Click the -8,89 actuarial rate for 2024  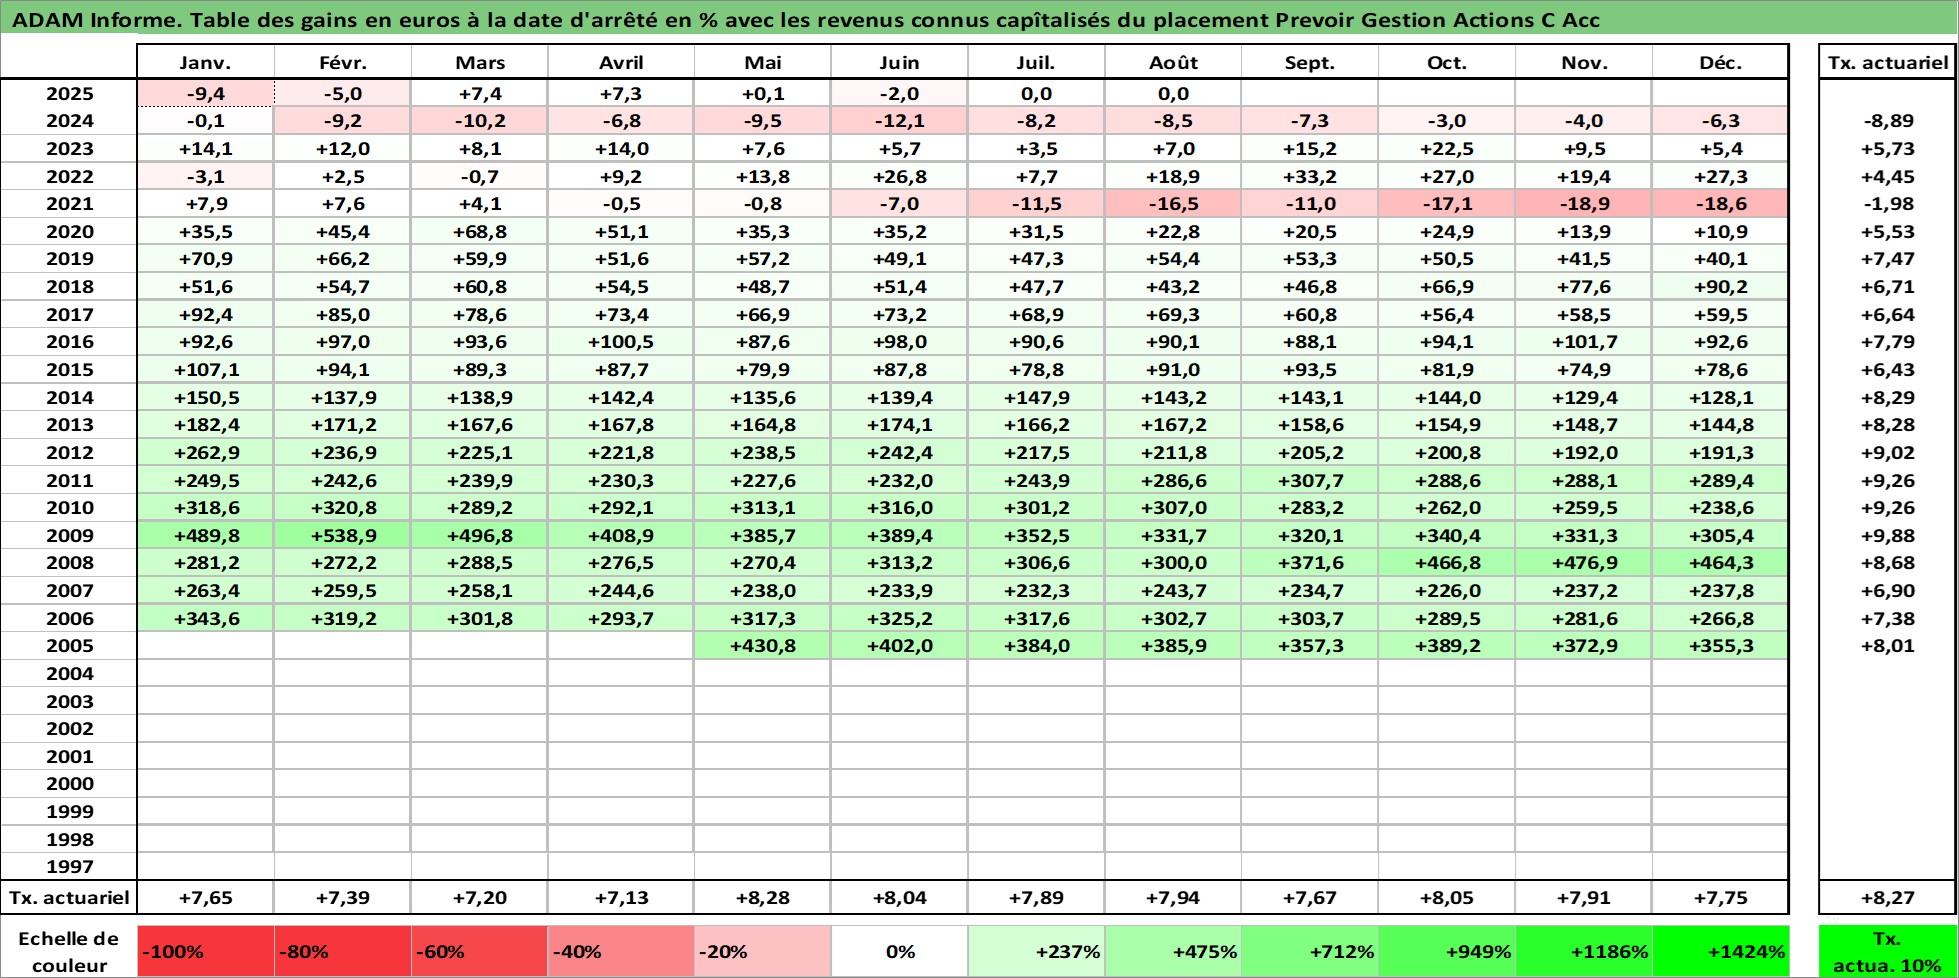(x=1887, y=121)
